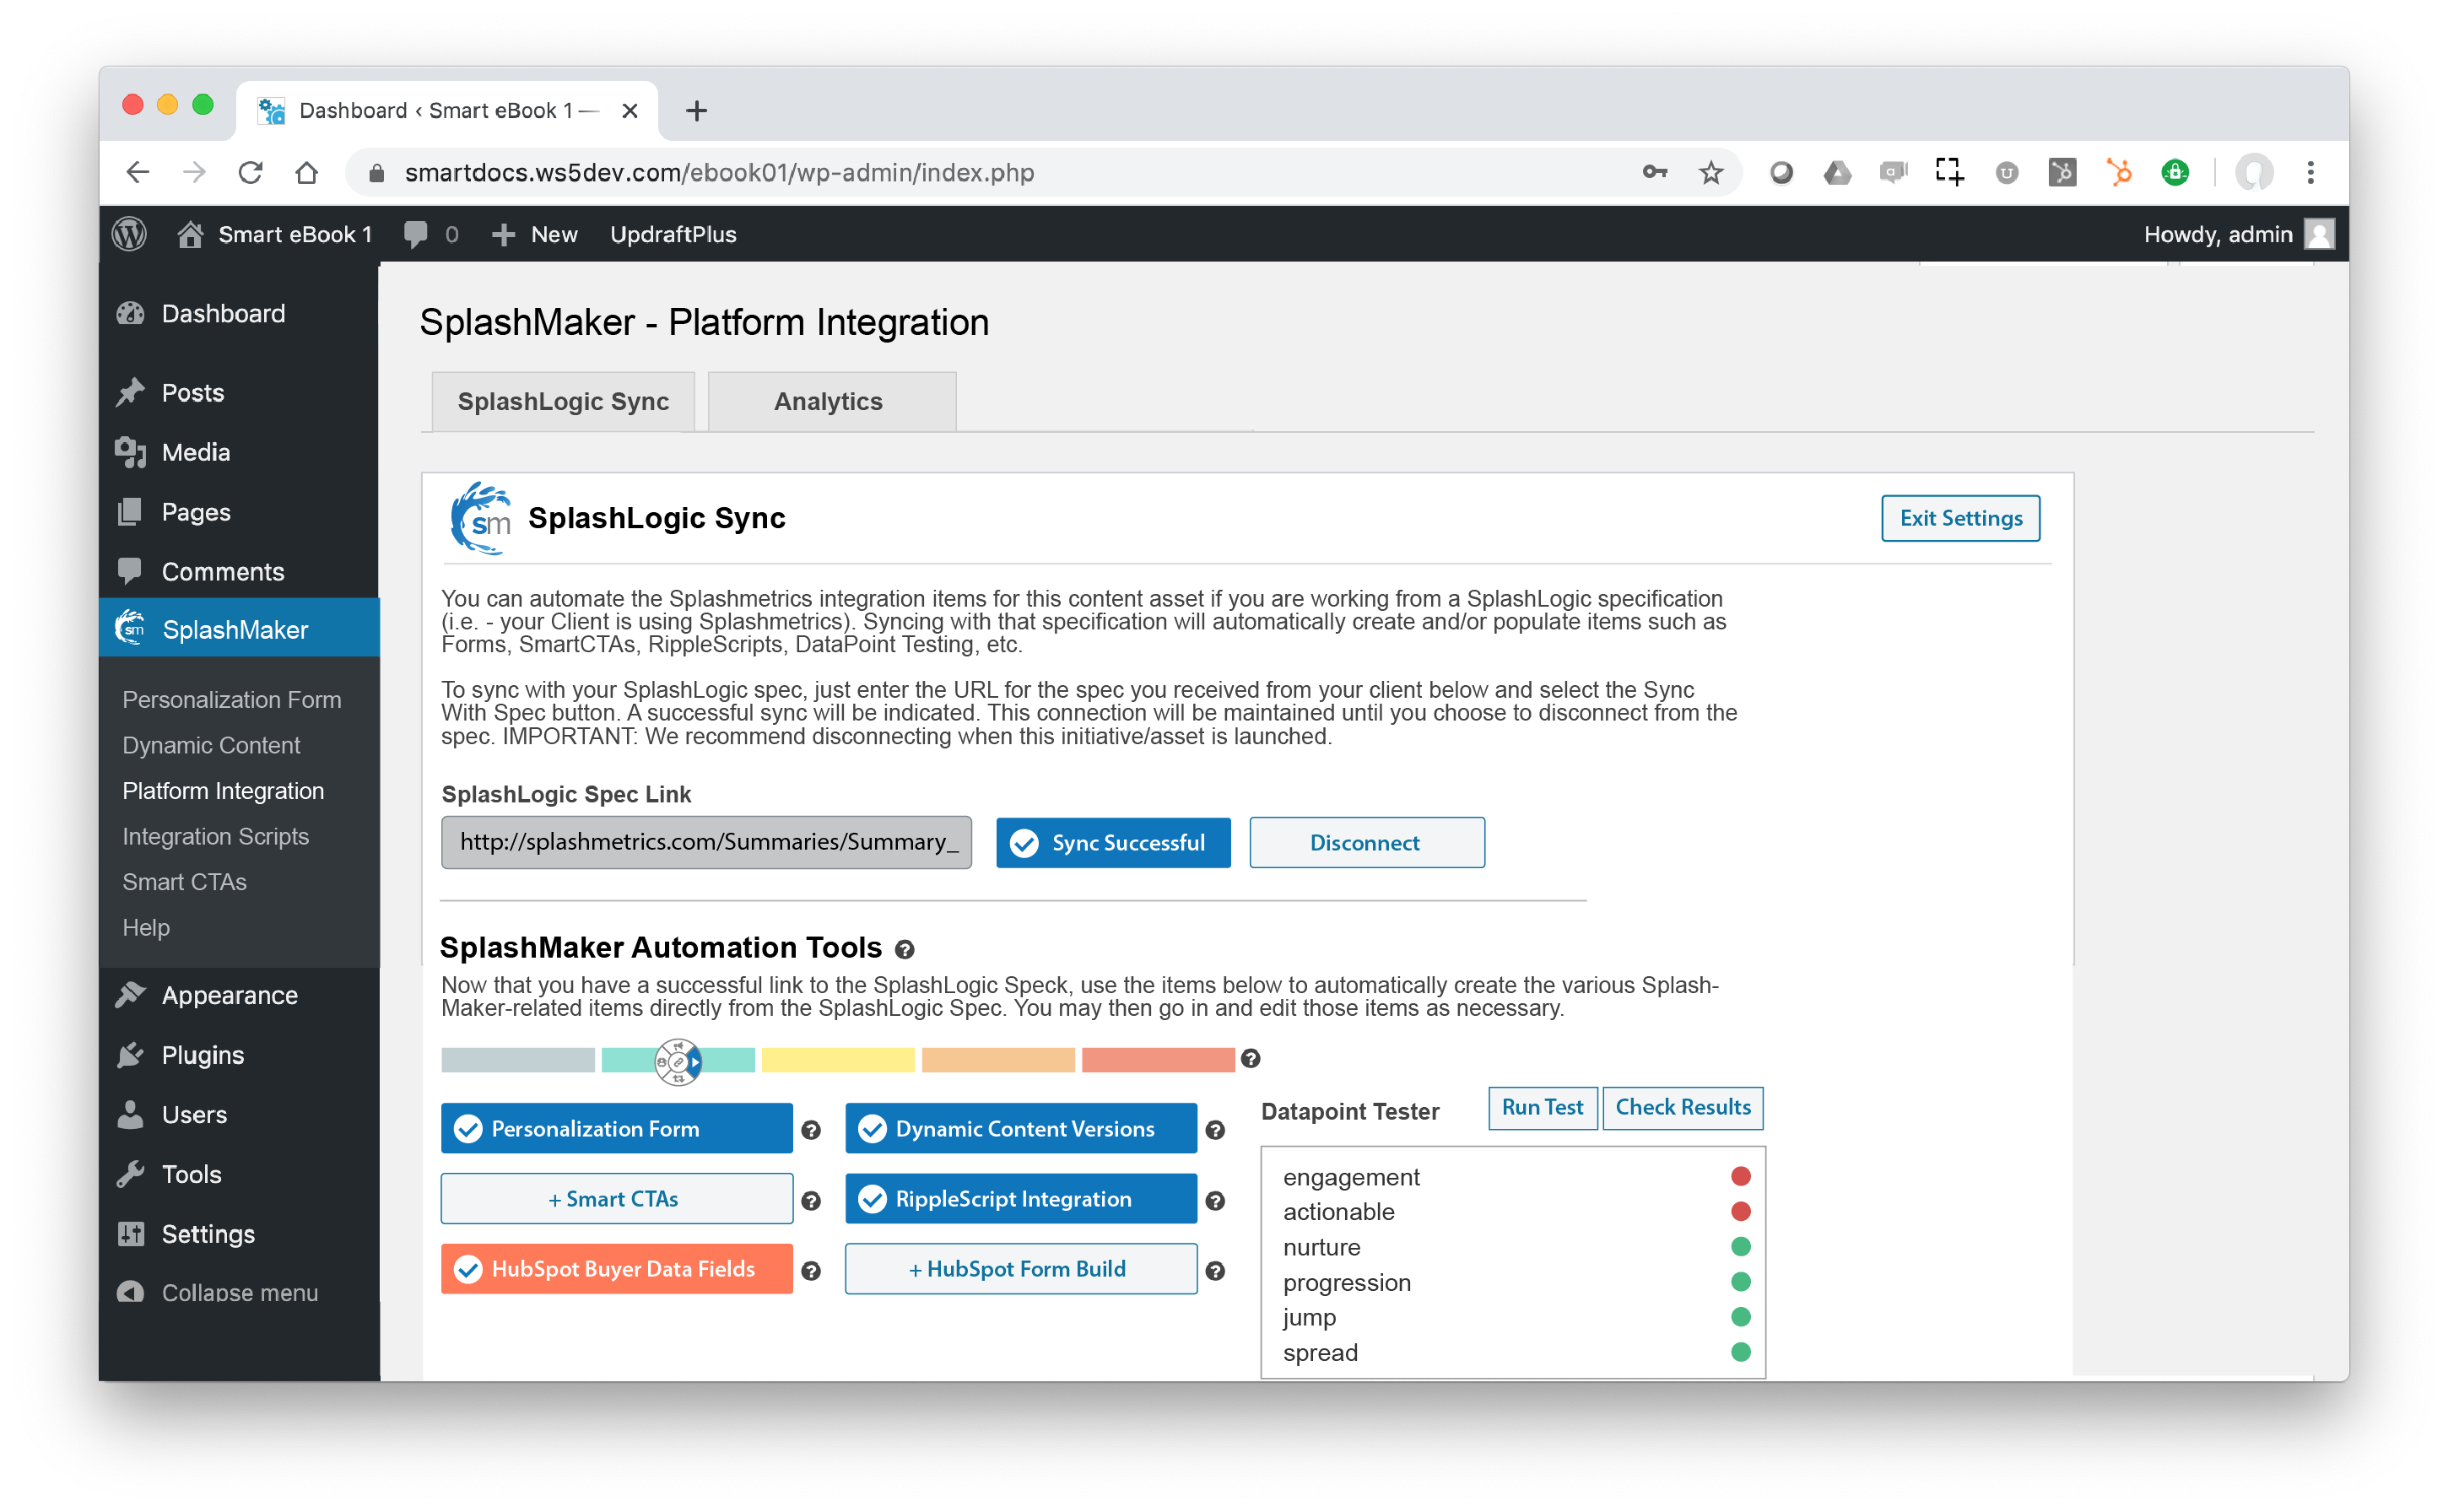
Task: Open the SplashMaker section in the sidebar
Action: pos(235,629)
